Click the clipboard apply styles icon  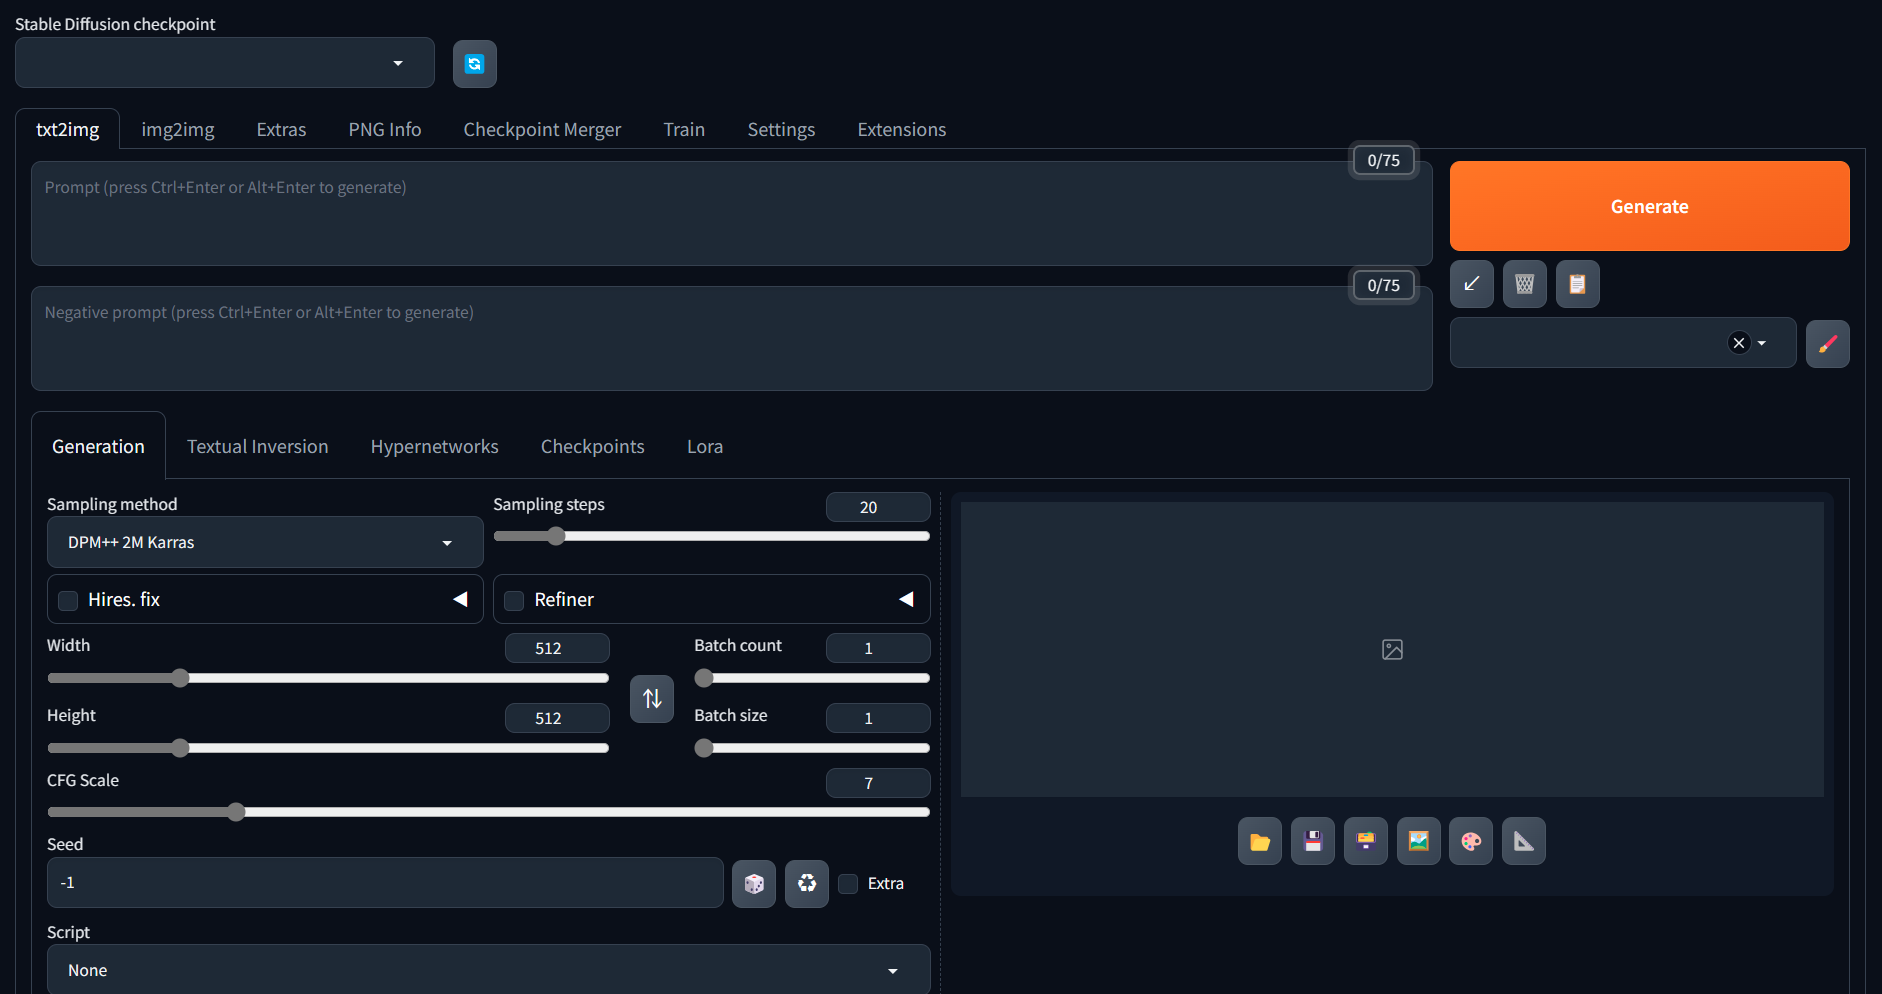coord(1577,284)
